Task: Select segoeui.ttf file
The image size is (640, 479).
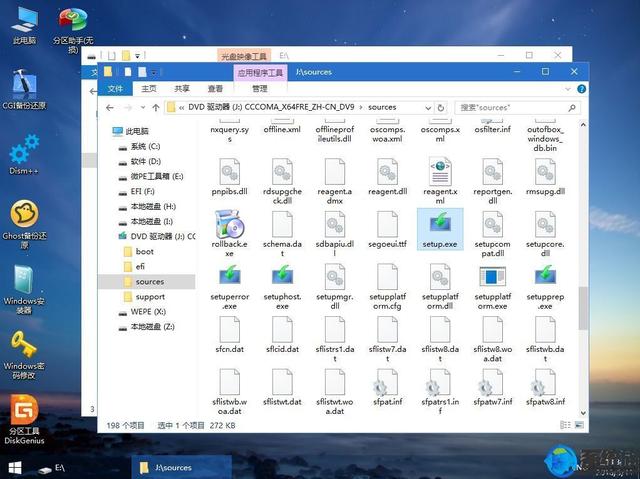Action: click(387, 229)
